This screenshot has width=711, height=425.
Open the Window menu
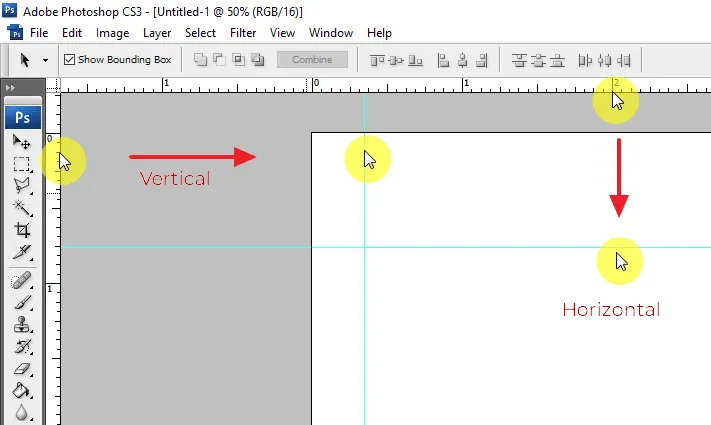pyautogui.click(x=331, y=33)
